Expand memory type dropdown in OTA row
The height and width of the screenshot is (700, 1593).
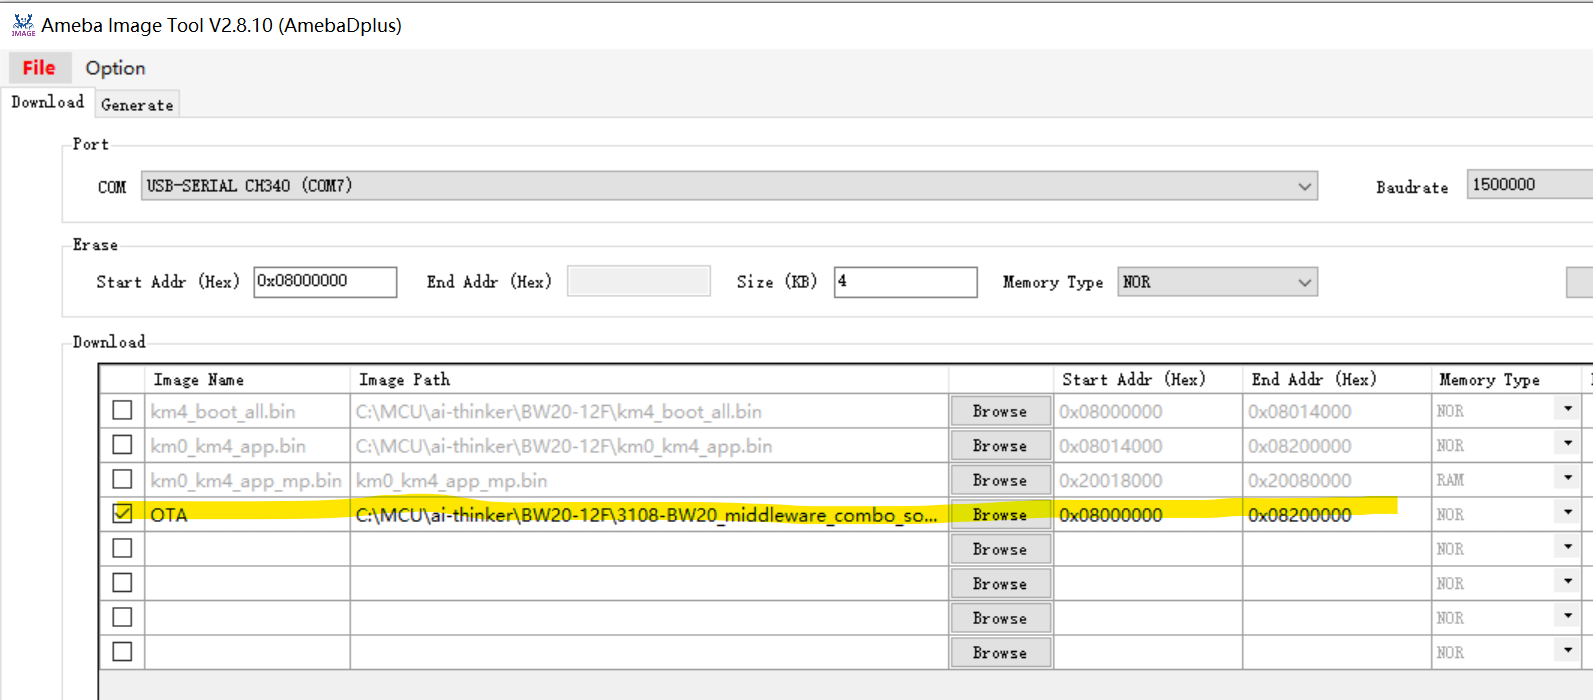tap(1567, 514)
